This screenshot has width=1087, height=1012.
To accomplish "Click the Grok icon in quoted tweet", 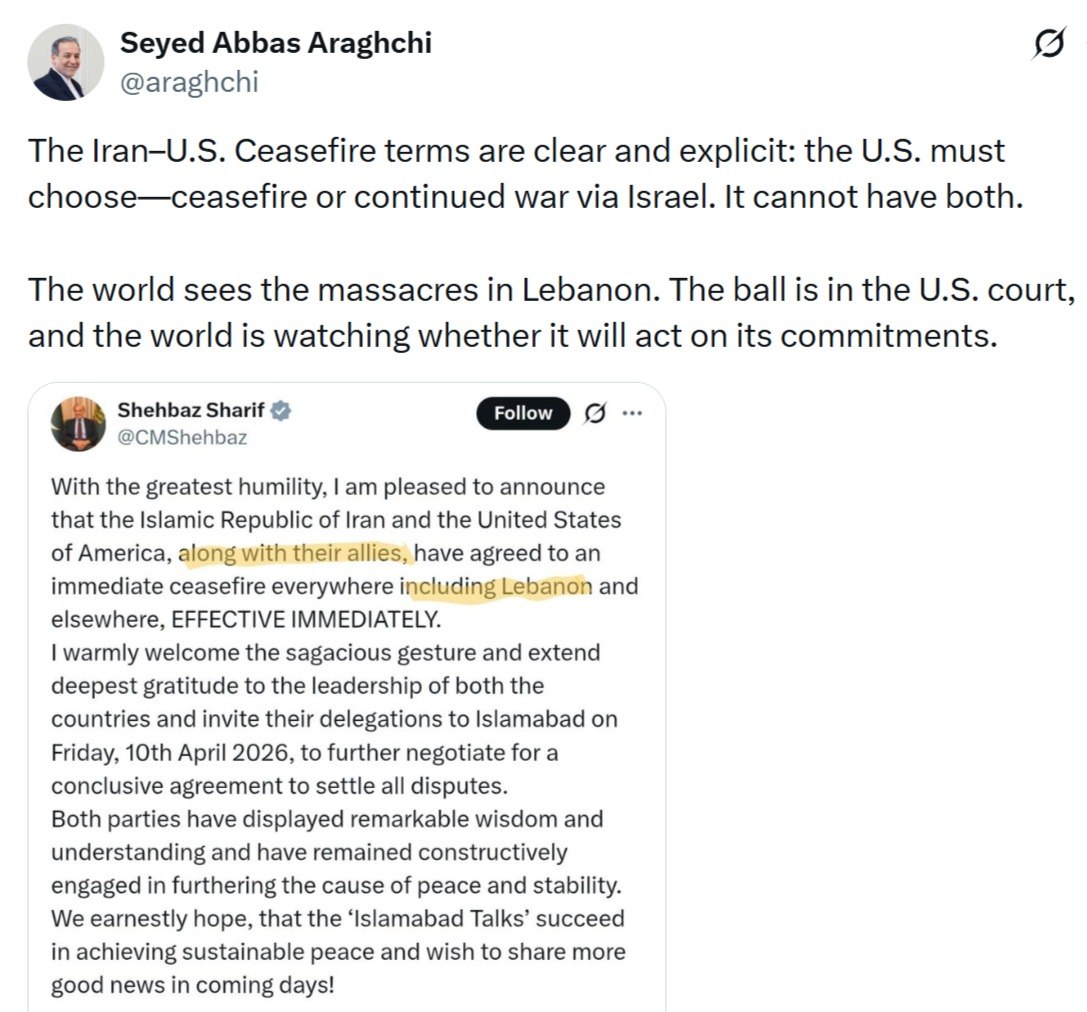I will [594, 413].
